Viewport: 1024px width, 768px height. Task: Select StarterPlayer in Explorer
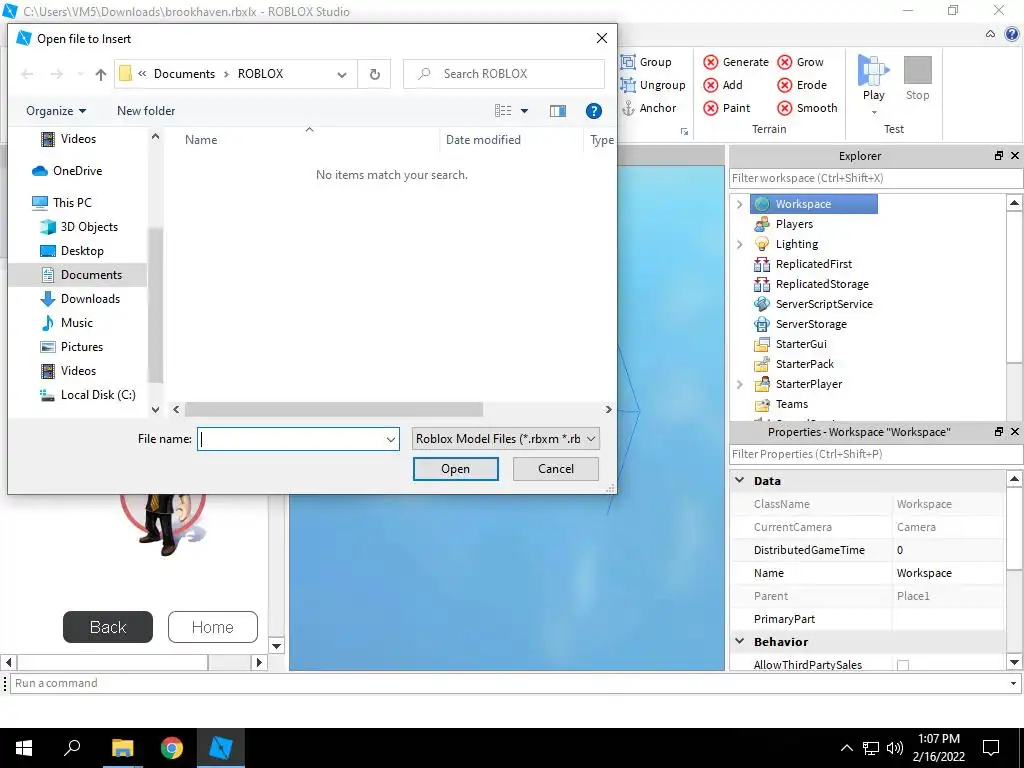point(808,384)
